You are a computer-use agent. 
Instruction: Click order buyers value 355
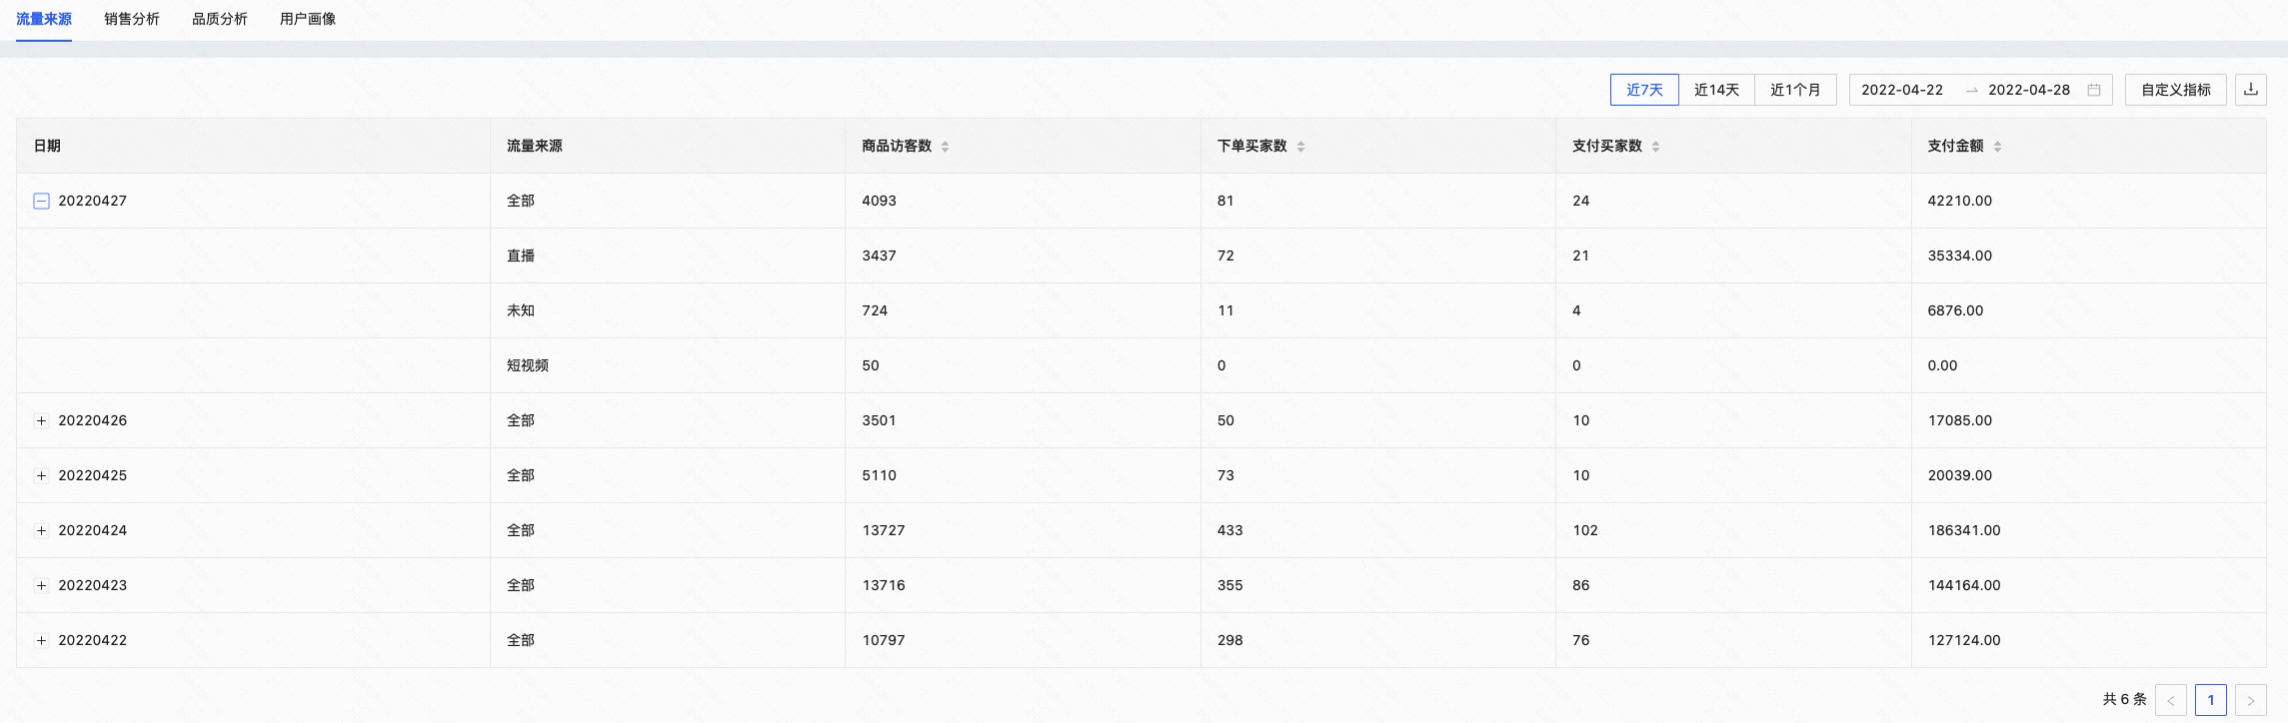(1230, 586)
